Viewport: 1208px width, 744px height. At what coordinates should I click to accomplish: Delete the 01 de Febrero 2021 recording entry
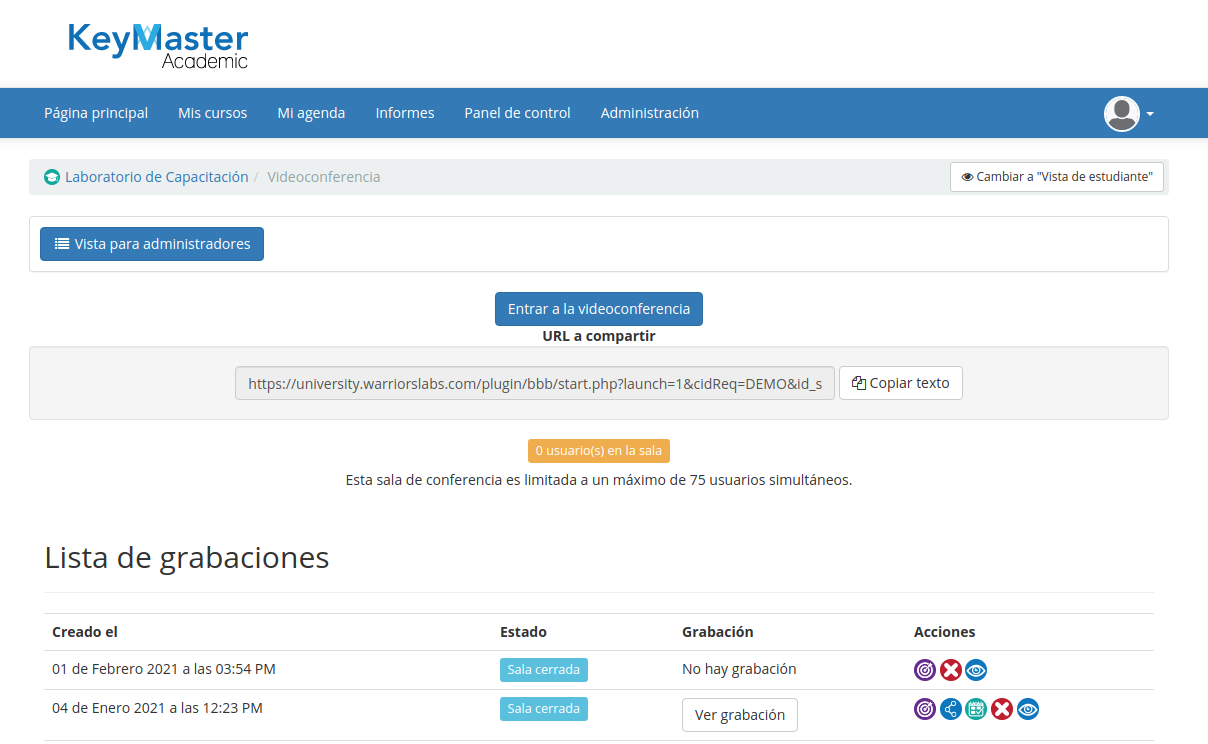(951, 670)
